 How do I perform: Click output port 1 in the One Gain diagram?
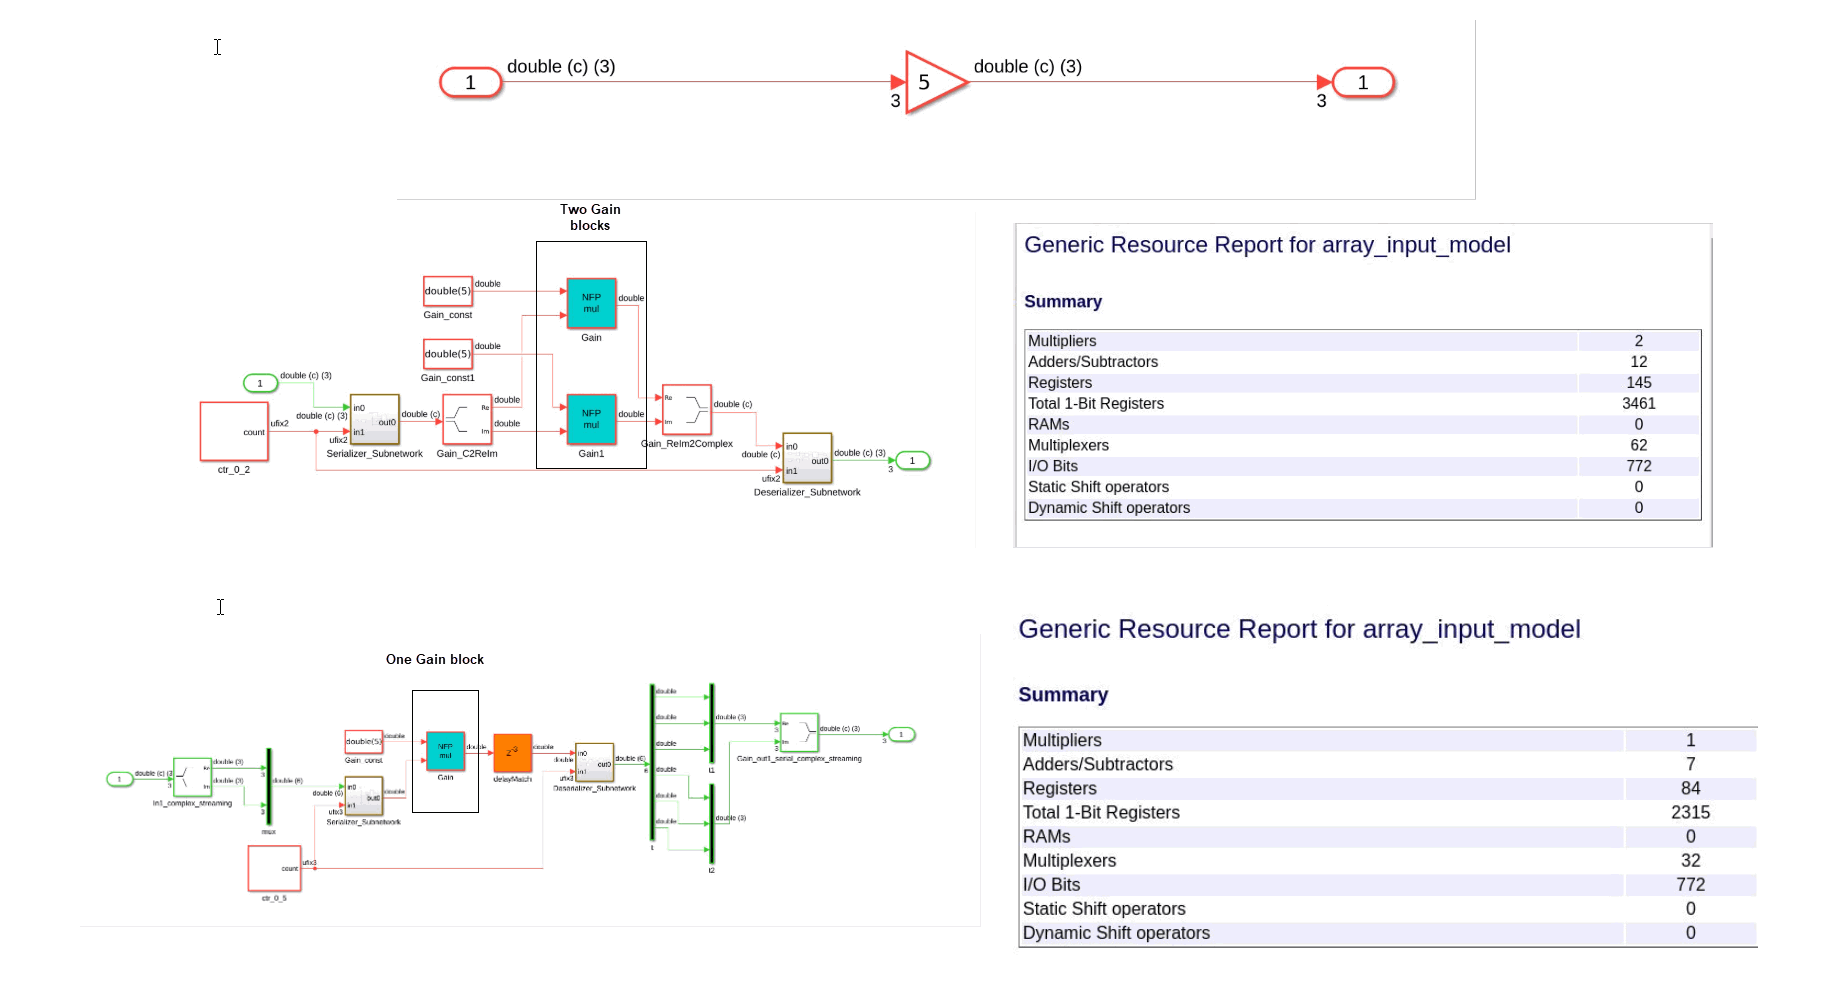[x=901, y=735]
